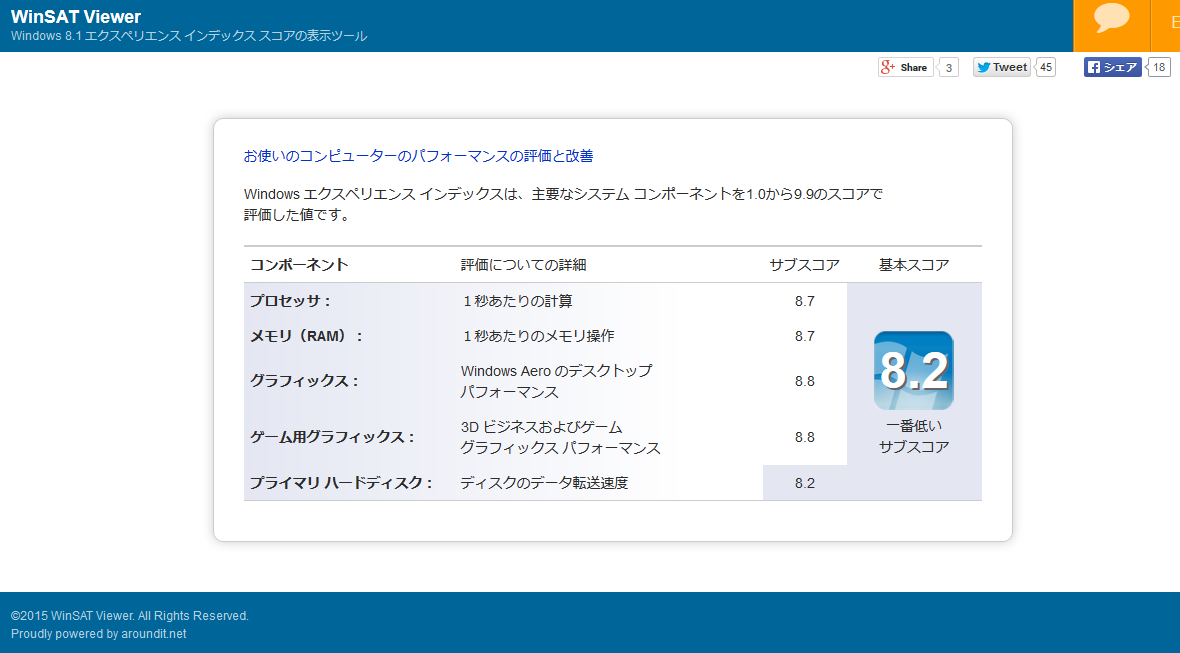Click the メモリ（RAM） row label
Screen dimensions: 1180x653
coord(306,336)
